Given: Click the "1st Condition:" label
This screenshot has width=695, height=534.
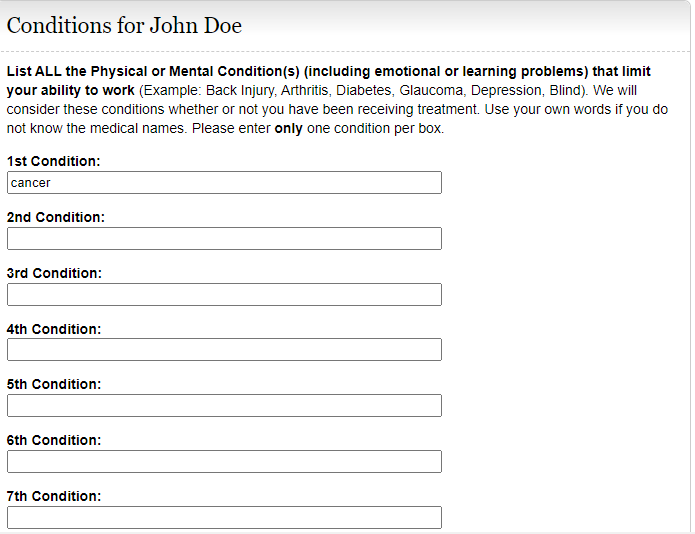Looking at the screenshot, I should pyautogui.click(x=54, y=161).
